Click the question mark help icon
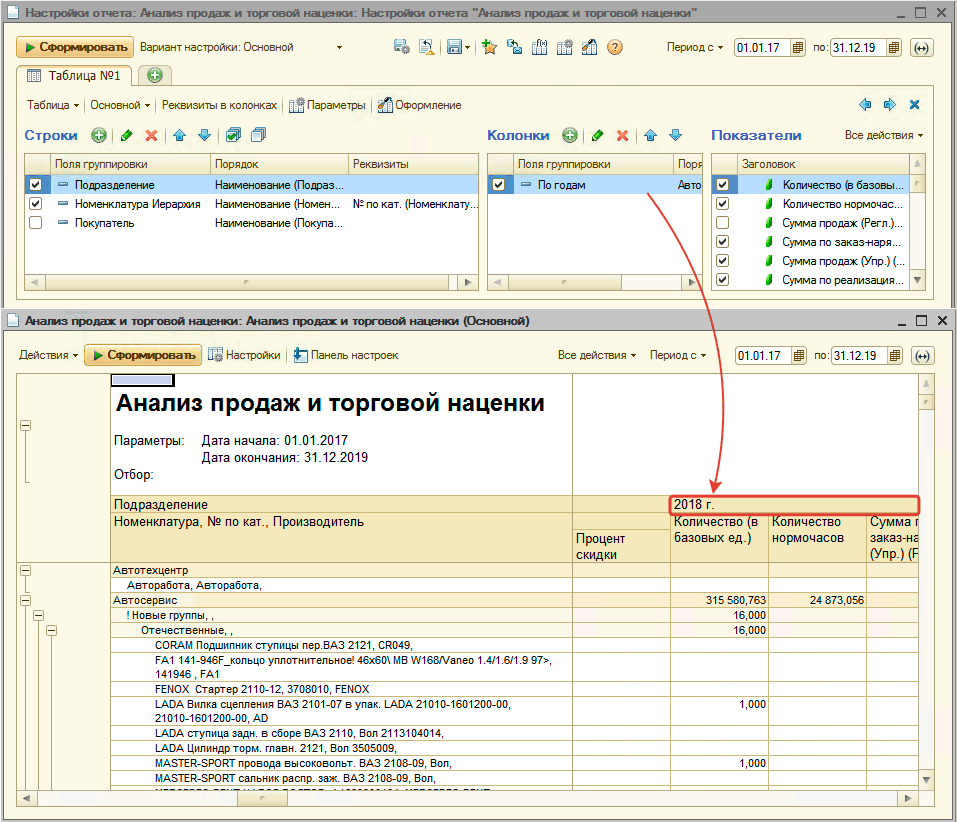The width and height of the screenshot is (957, 822). pyautogui.click(x=614, y=47)
